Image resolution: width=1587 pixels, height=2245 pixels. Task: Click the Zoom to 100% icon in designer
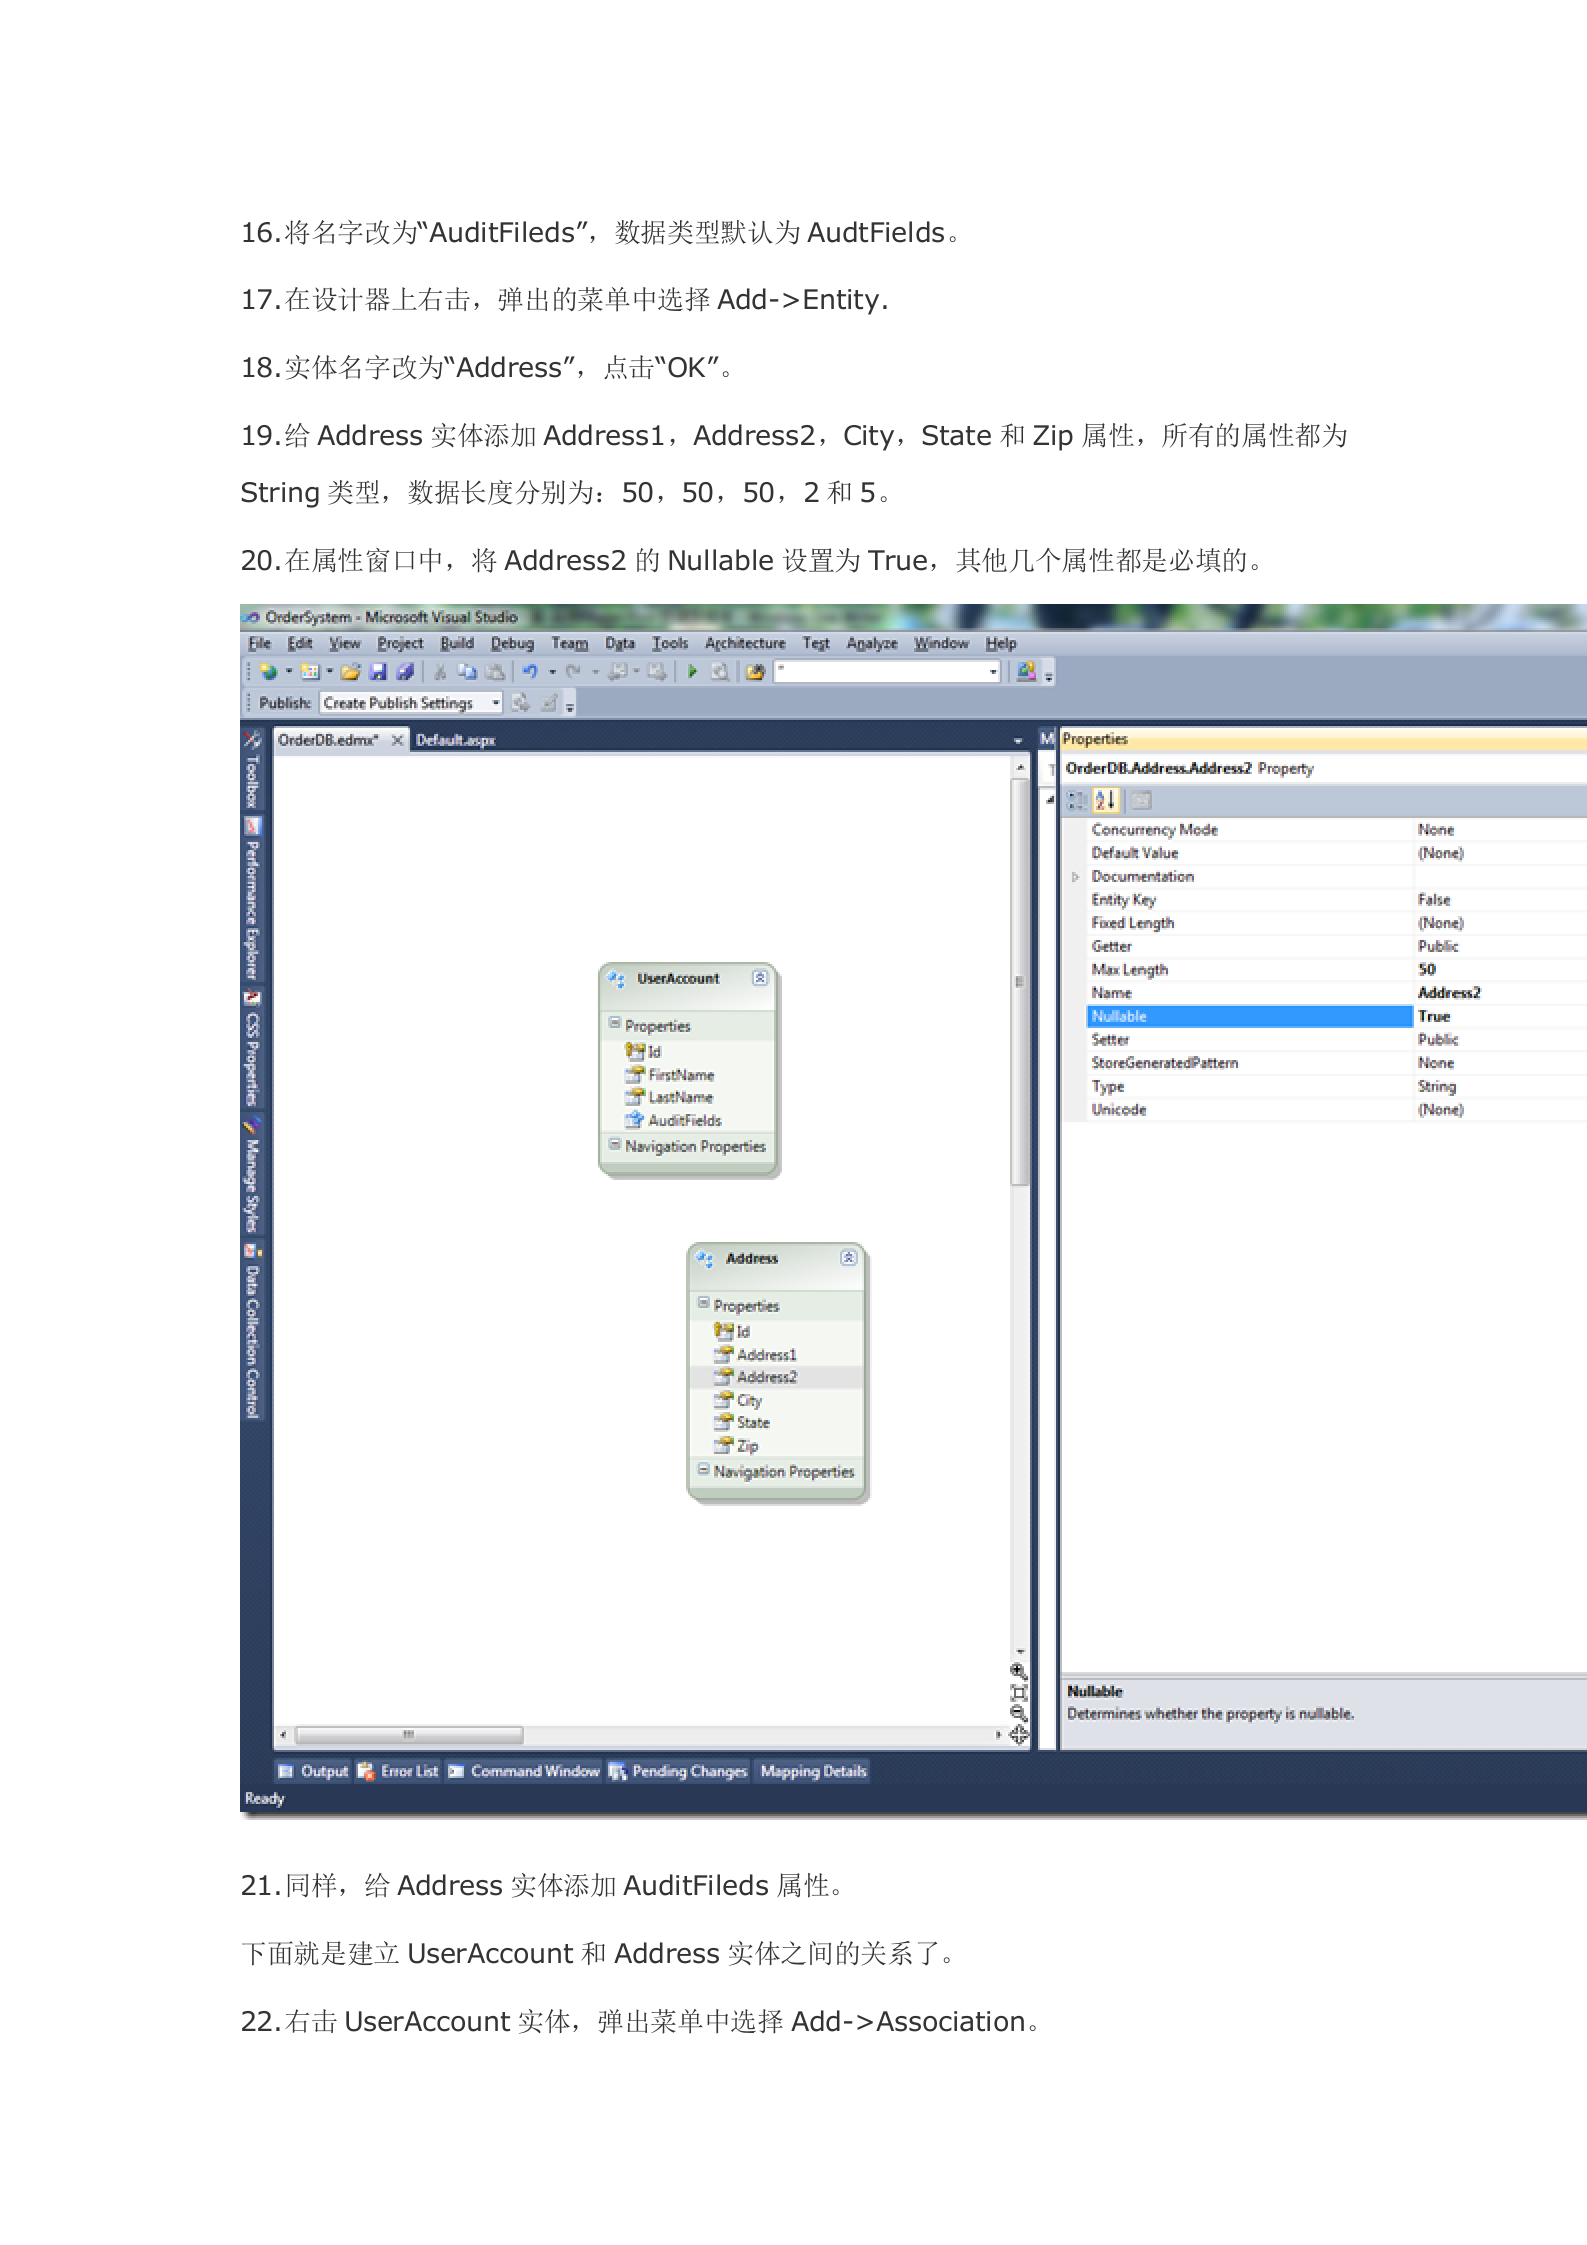click(1018, 1692)
